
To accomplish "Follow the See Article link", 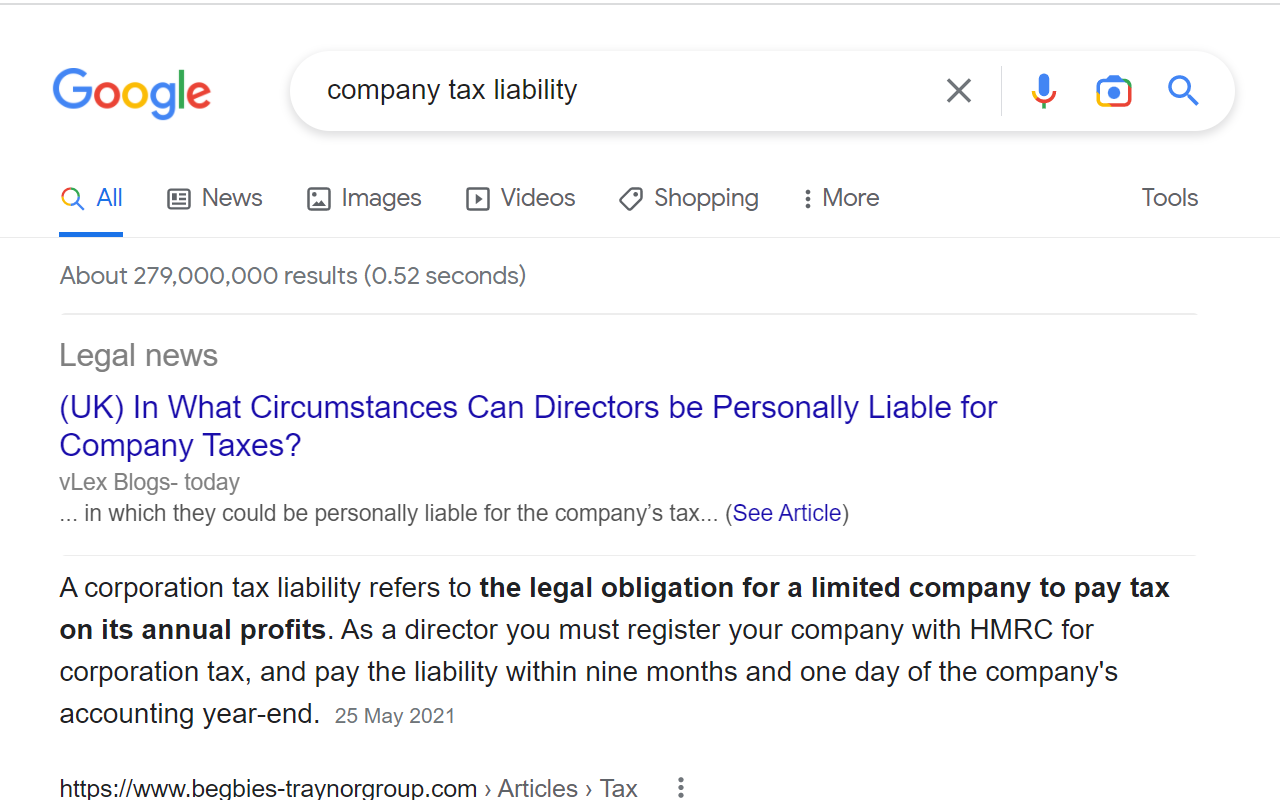I will (x=787, y=513).
